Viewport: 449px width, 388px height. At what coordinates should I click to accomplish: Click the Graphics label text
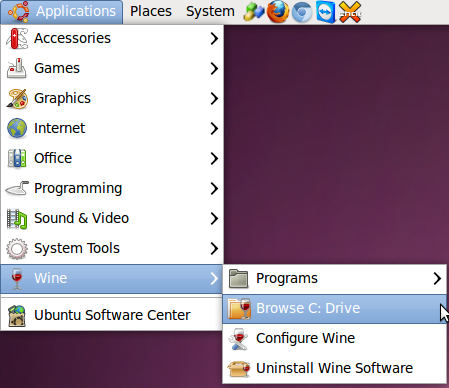(62, 99)
